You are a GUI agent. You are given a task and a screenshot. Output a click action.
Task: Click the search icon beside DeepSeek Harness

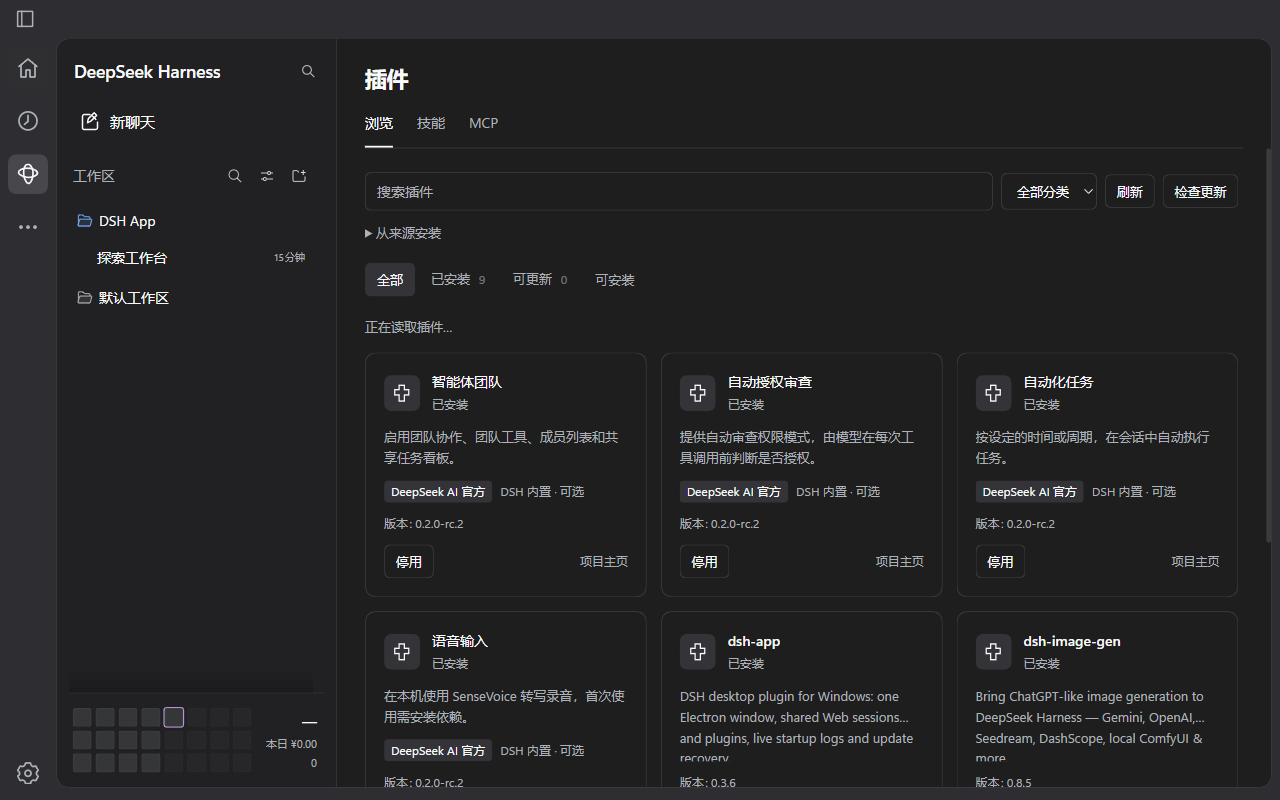(308, 72)
